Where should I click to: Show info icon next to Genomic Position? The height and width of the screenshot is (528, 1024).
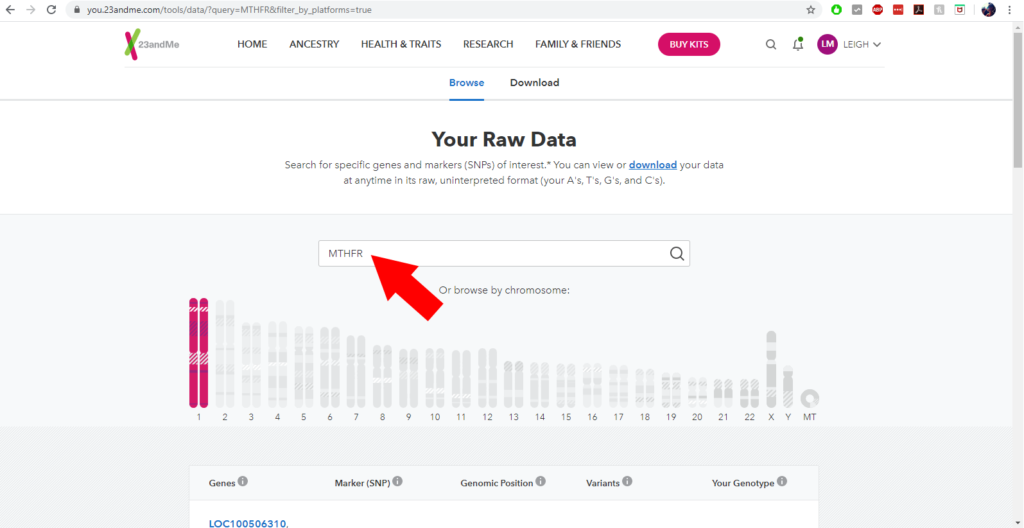click(541, 482)
